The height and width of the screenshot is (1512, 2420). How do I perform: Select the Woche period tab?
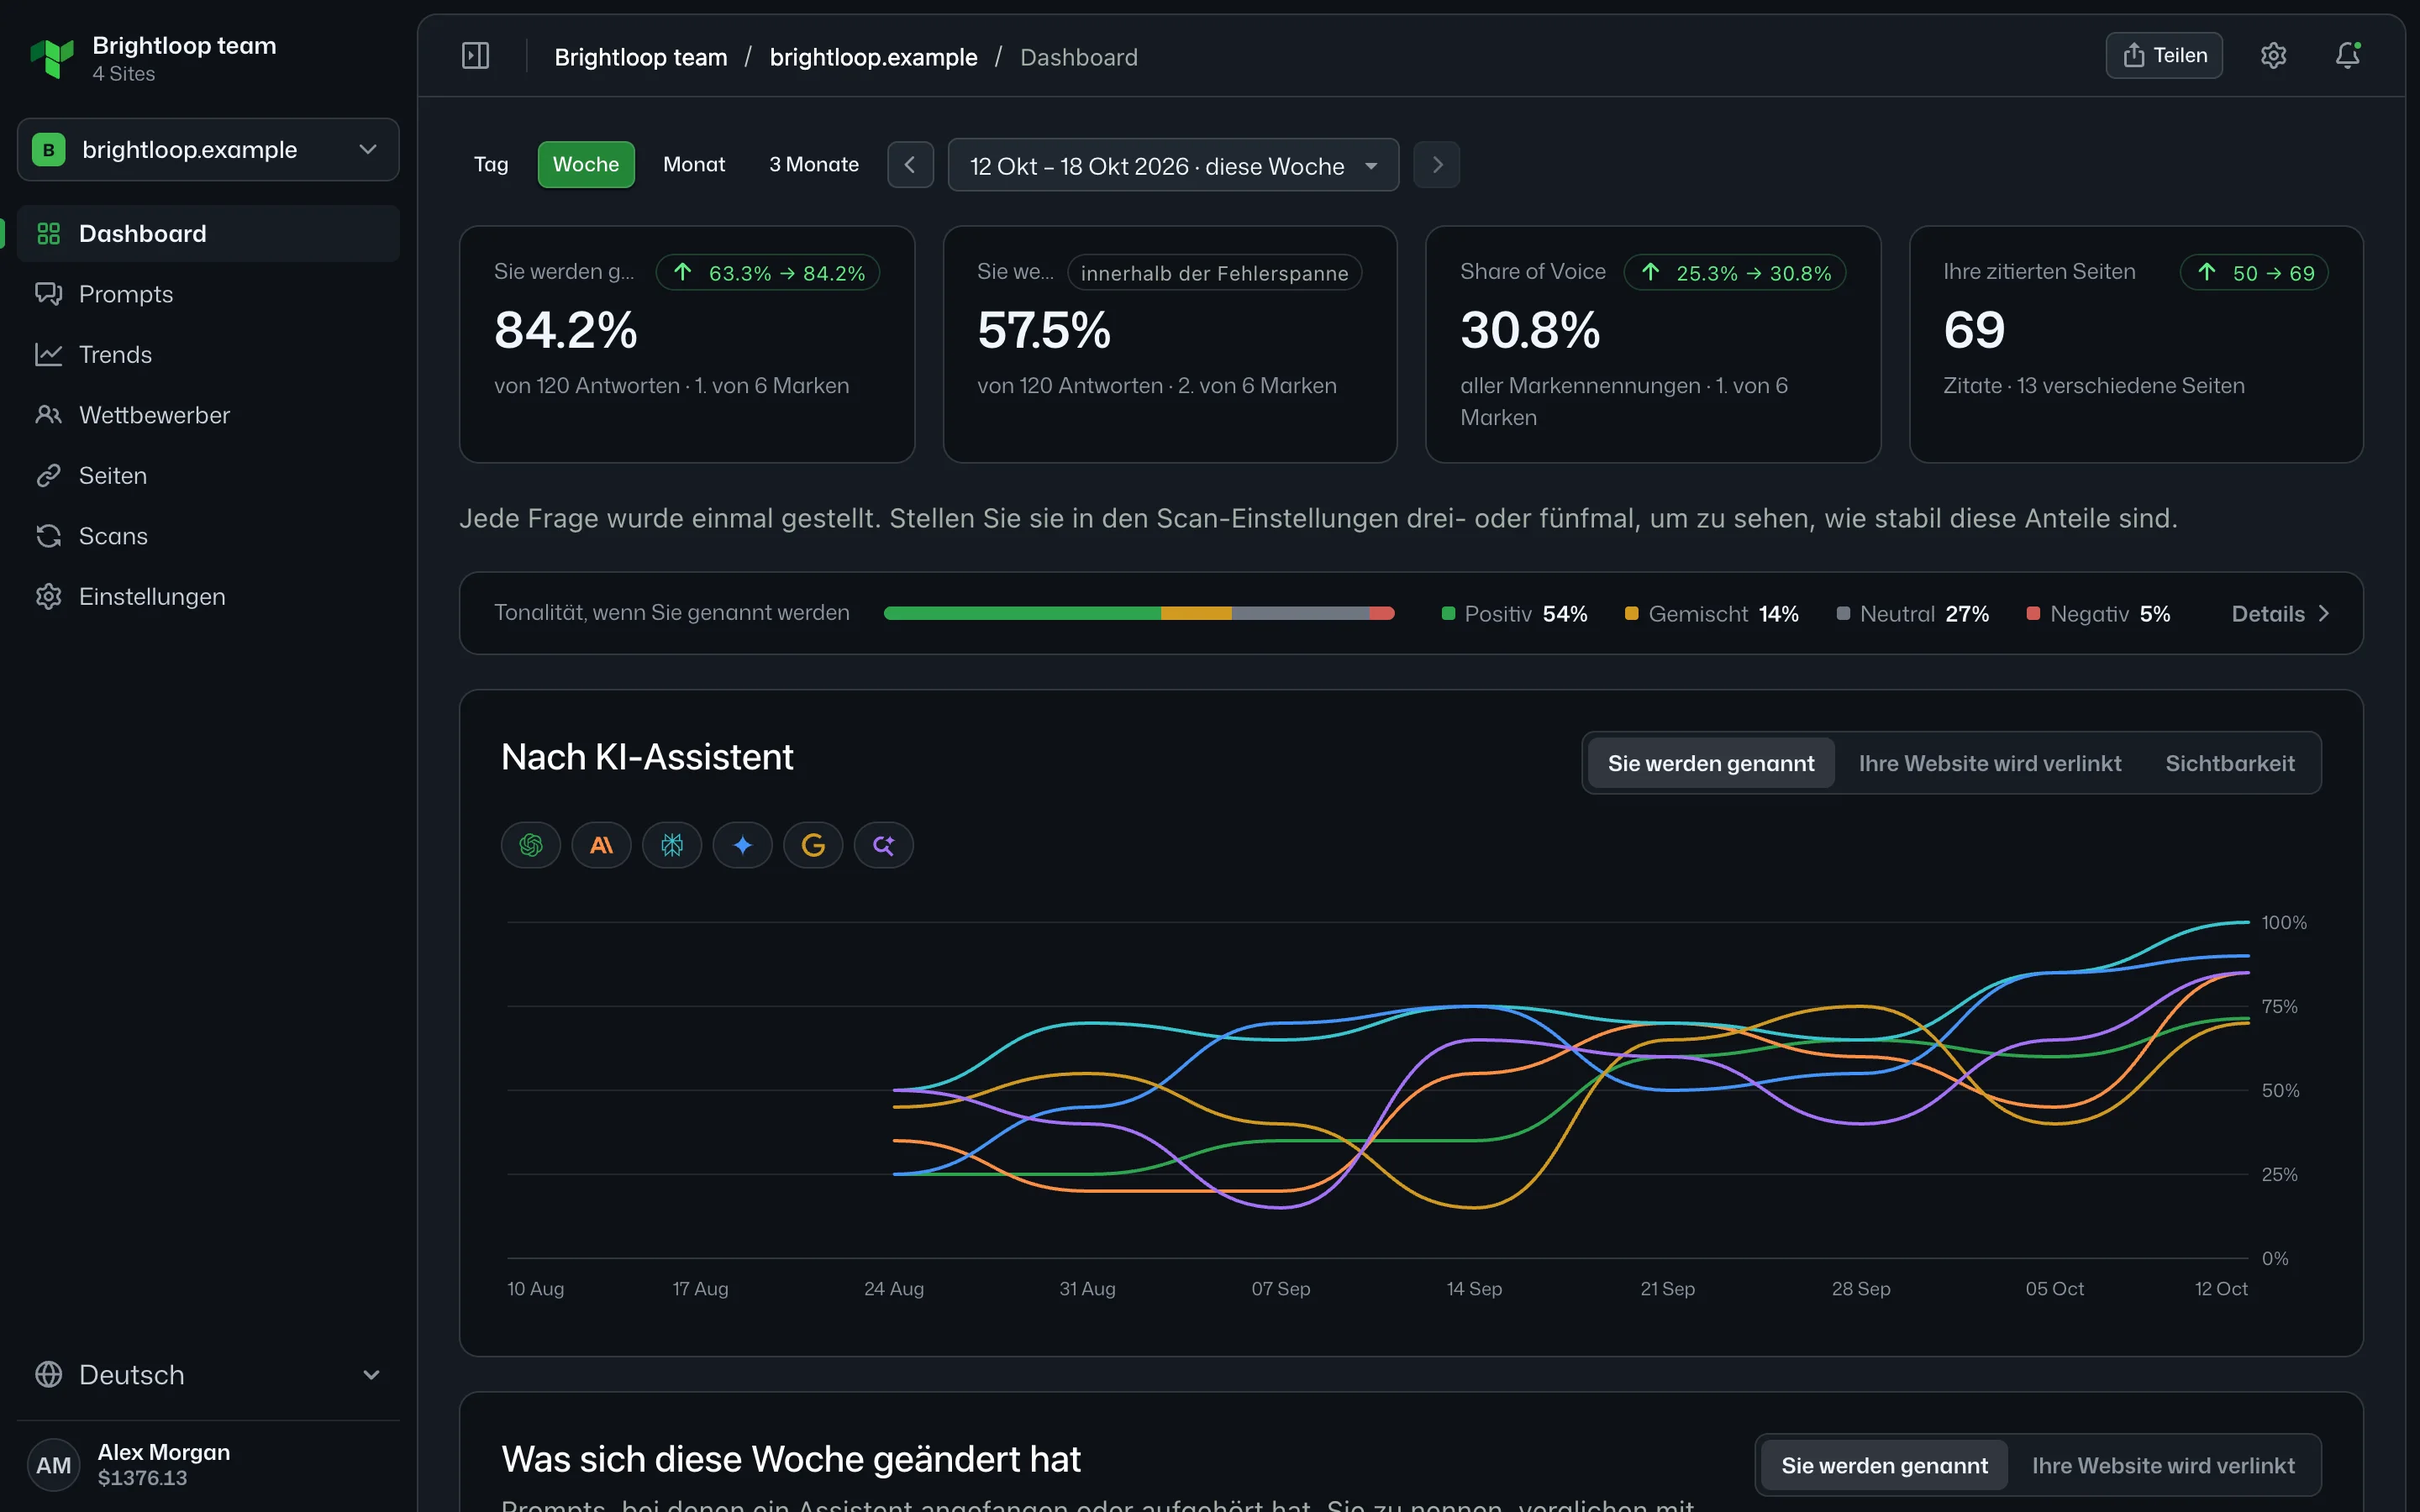coord(586,165)
